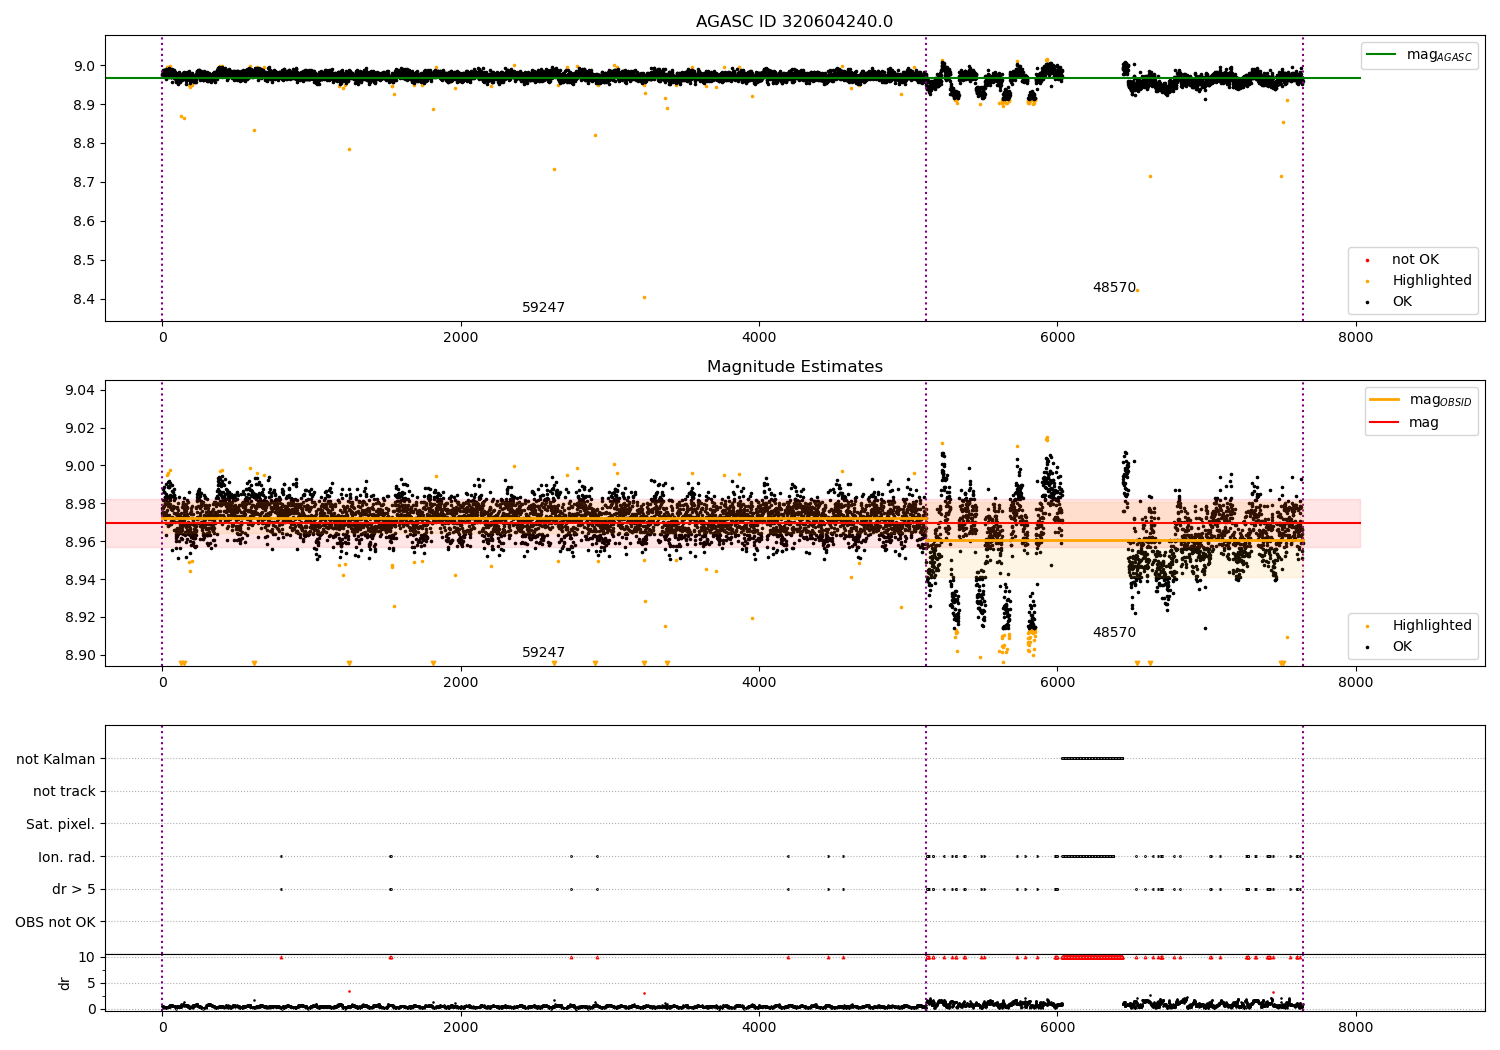Click the 10 tick on the dr axis
This screenshot has height=1050, width=1500.
pyautogui.click(x=87, y=958)
